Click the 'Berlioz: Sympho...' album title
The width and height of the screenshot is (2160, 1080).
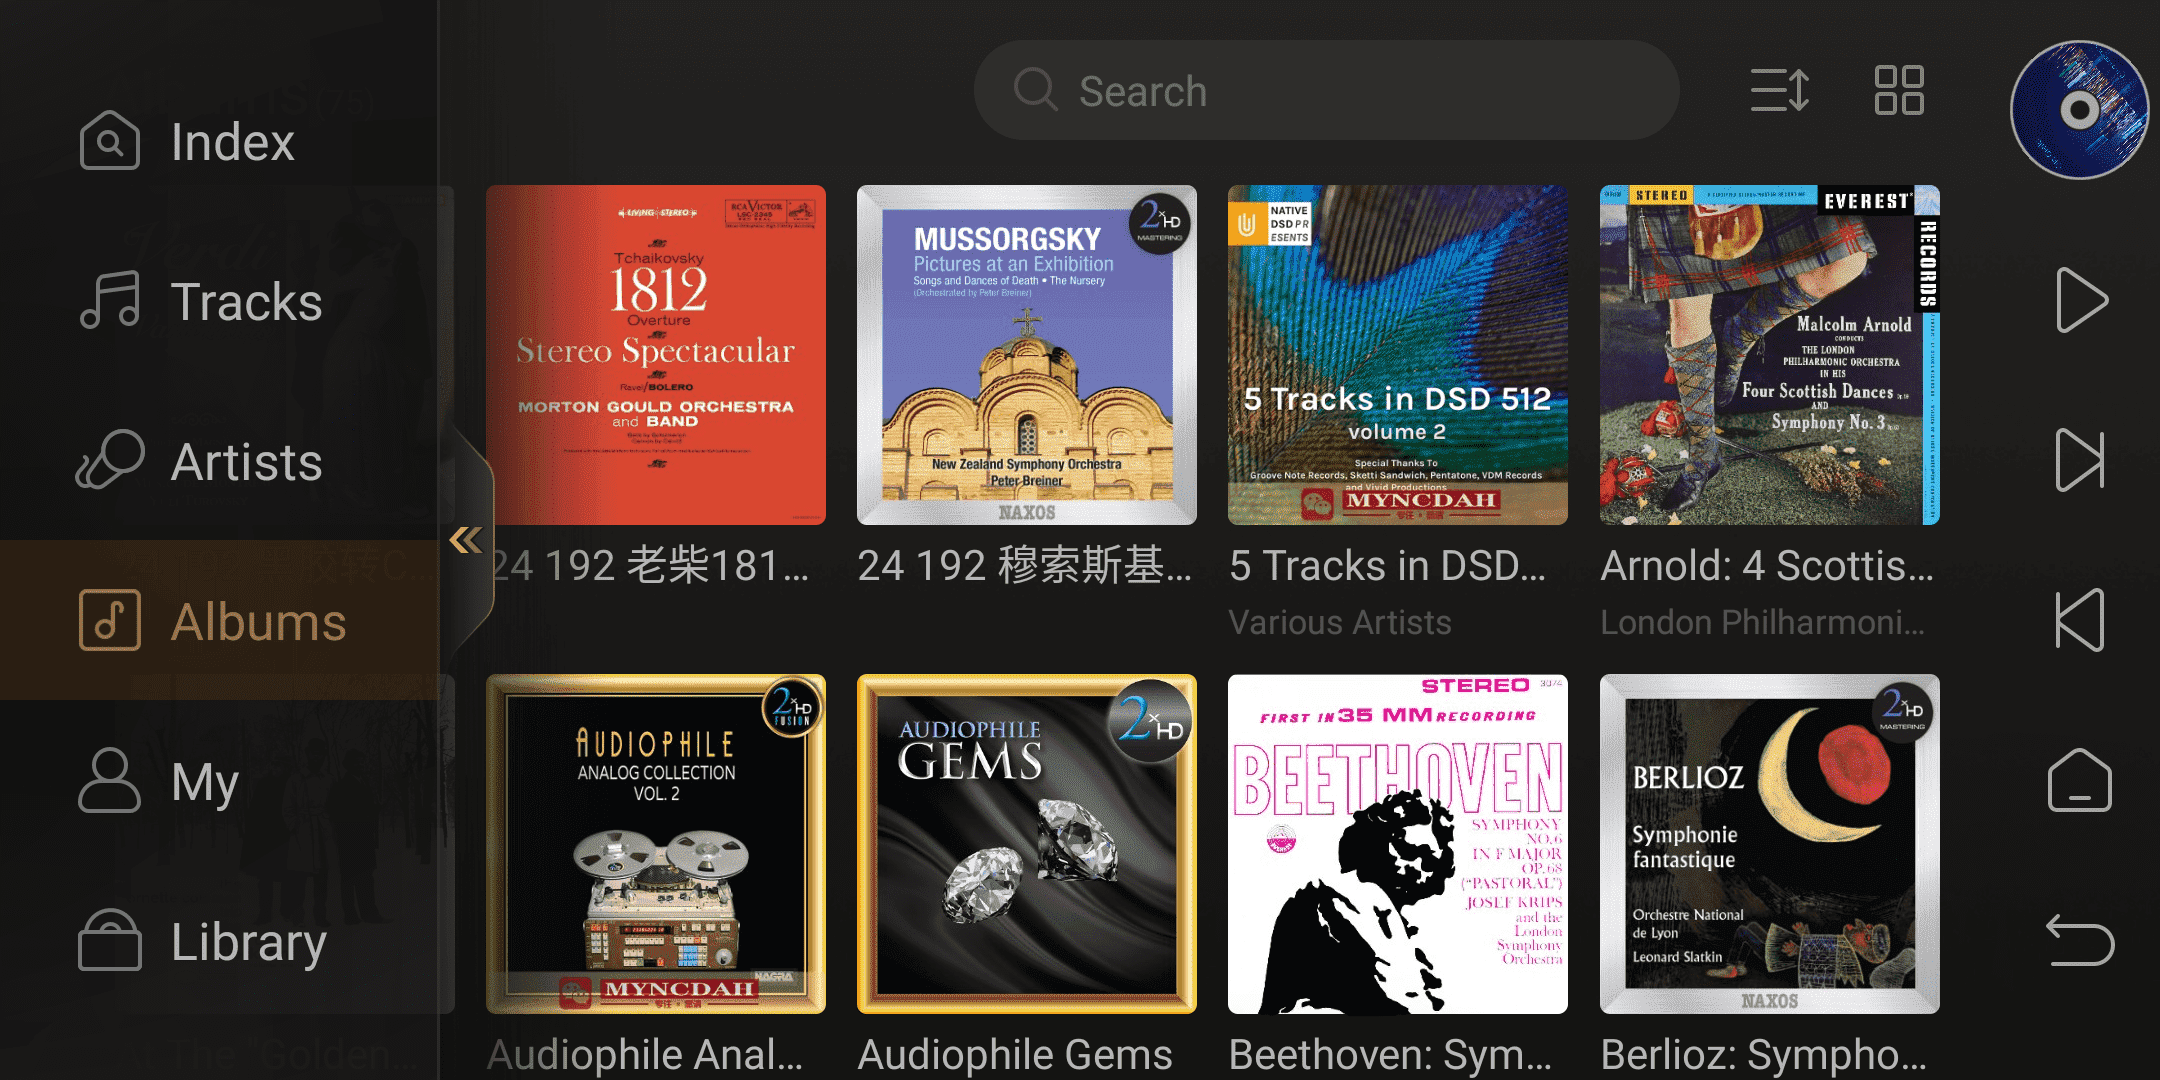tap(1764, 1054)
